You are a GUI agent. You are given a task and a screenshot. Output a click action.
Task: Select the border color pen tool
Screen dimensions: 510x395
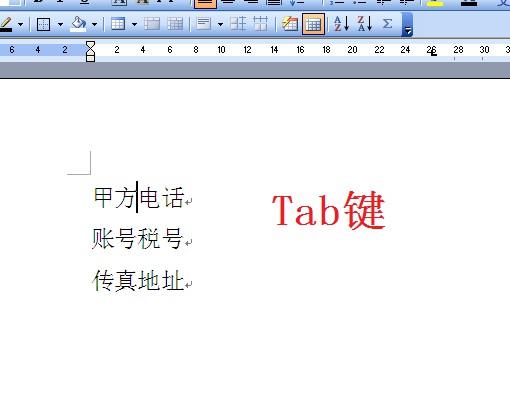point(6,24)
